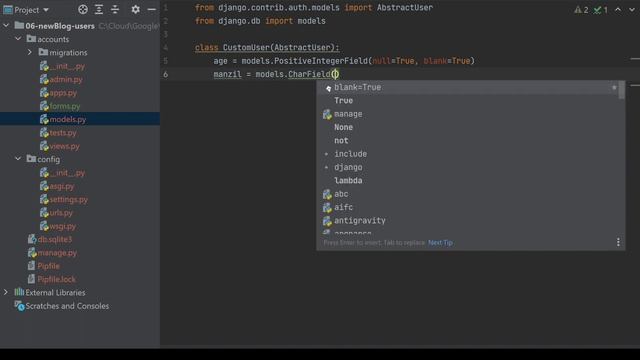Collapse the config folder
This screenshot has height=360, width=640.
(18, 159)
